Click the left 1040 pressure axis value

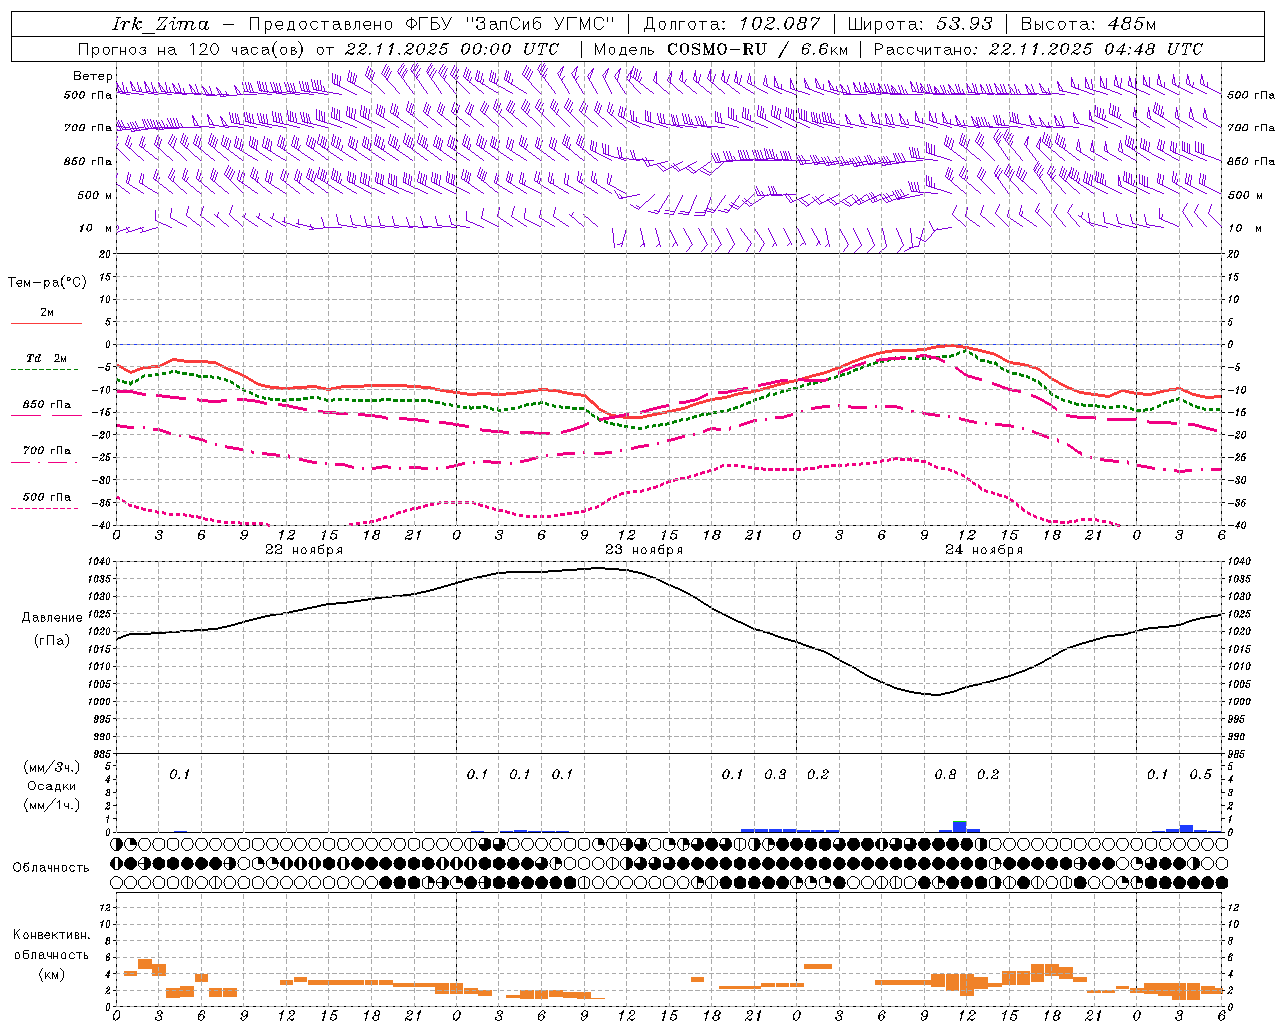point(101,562)
